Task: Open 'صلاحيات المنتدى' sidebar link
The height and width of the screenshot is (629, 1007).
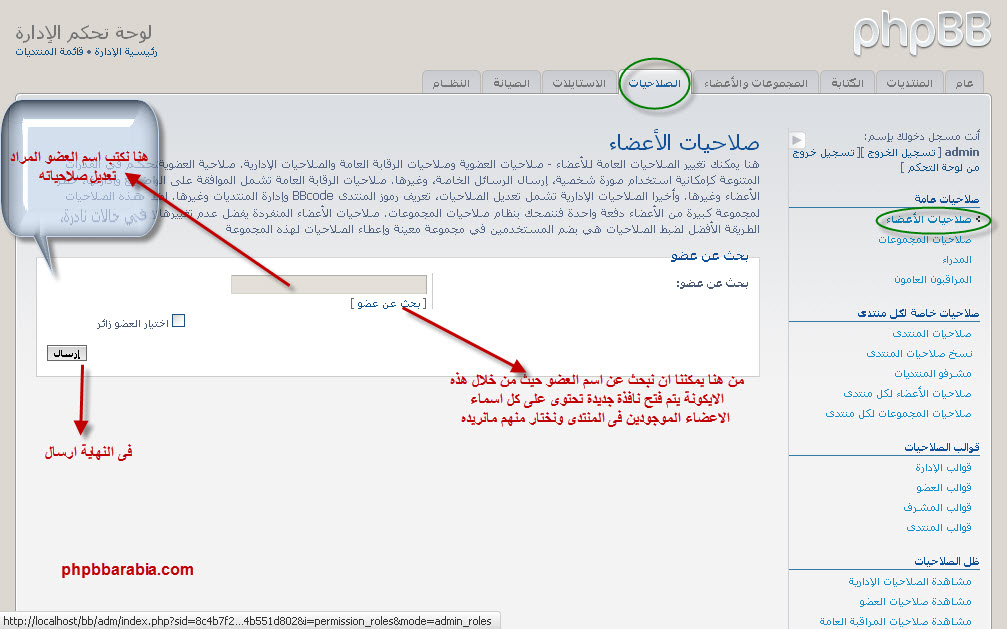Action: pyautogui.click(x=932, y=333)
